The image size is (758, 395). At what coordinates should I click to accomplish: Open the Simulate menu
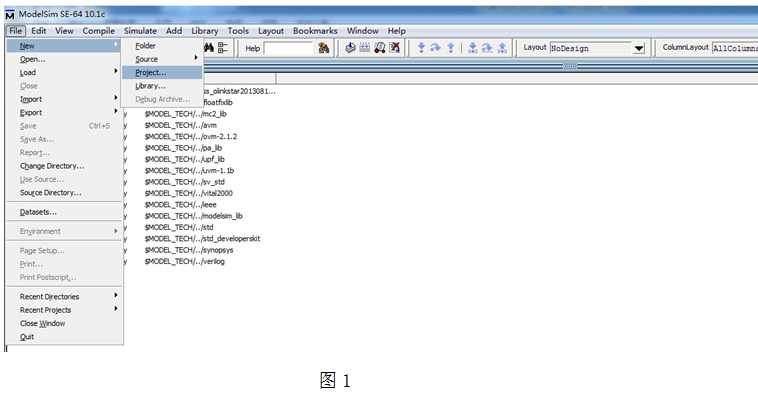pos(140,31)
